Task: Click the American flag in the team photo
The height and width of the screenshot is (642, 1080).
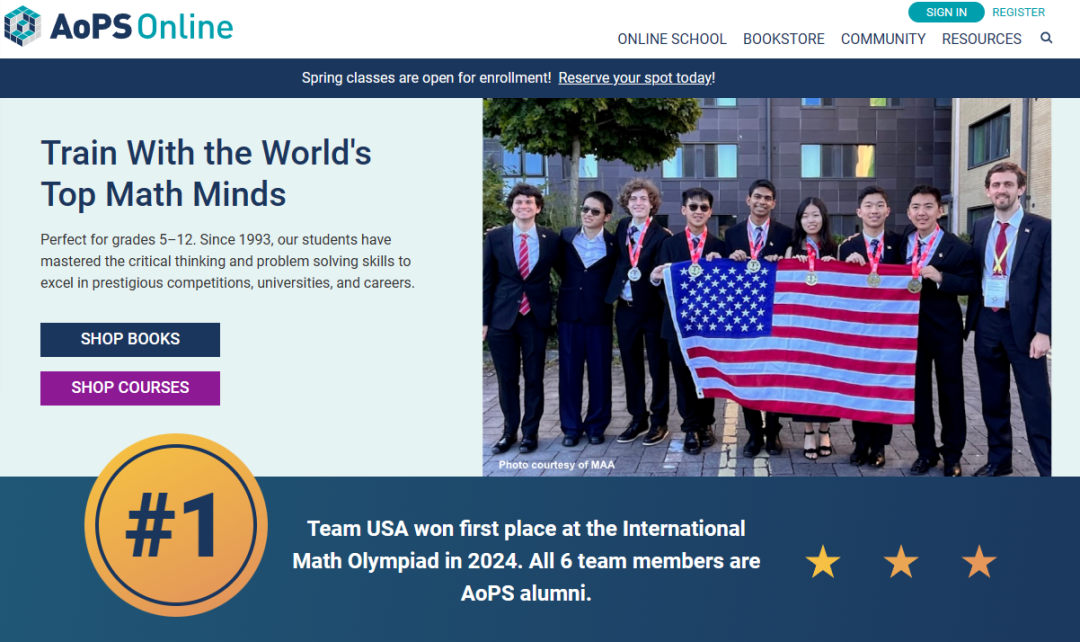Action: click(792, 335)
